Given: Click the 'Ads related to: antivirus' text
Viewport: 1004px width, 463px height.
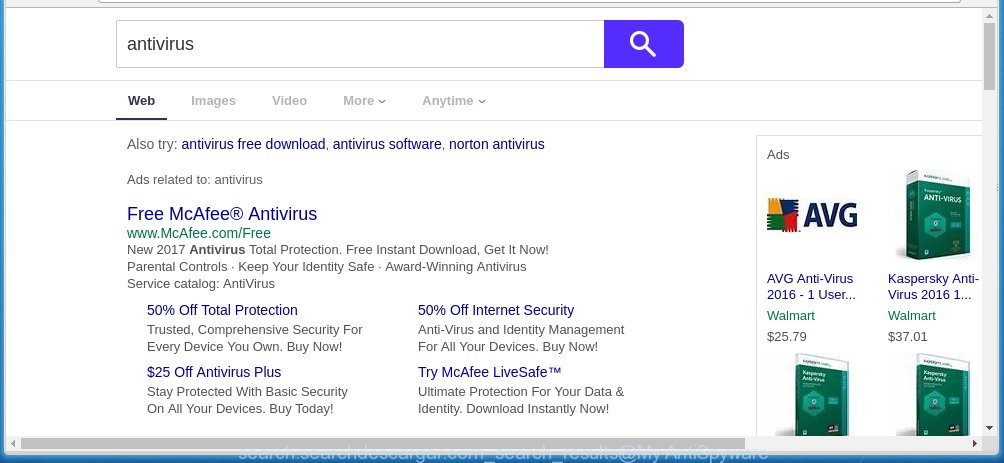Looking at the screenshot, I should (195, 180).
